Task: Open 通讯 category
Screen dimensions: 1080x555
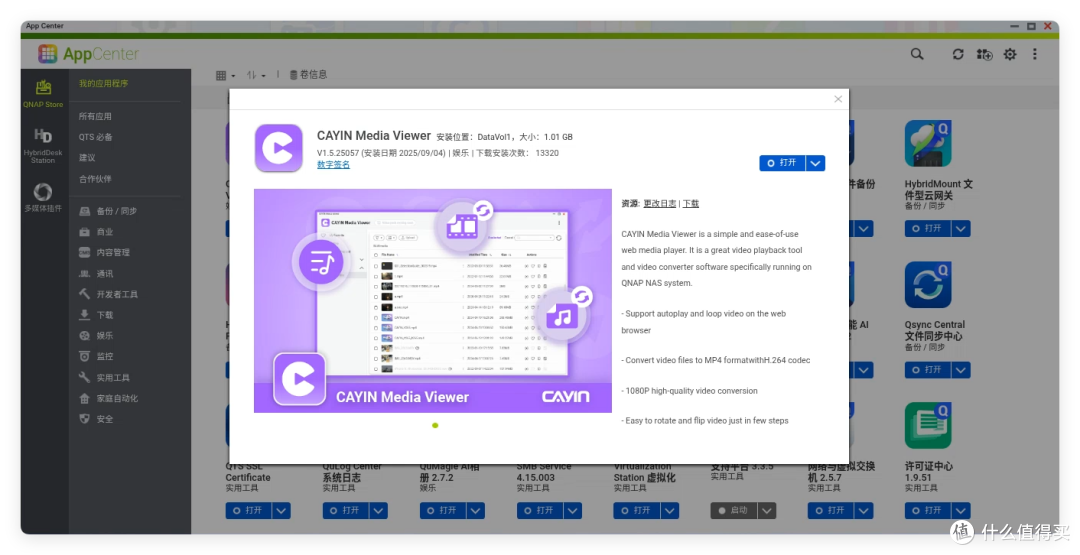Action: click(x=96, y=273)
